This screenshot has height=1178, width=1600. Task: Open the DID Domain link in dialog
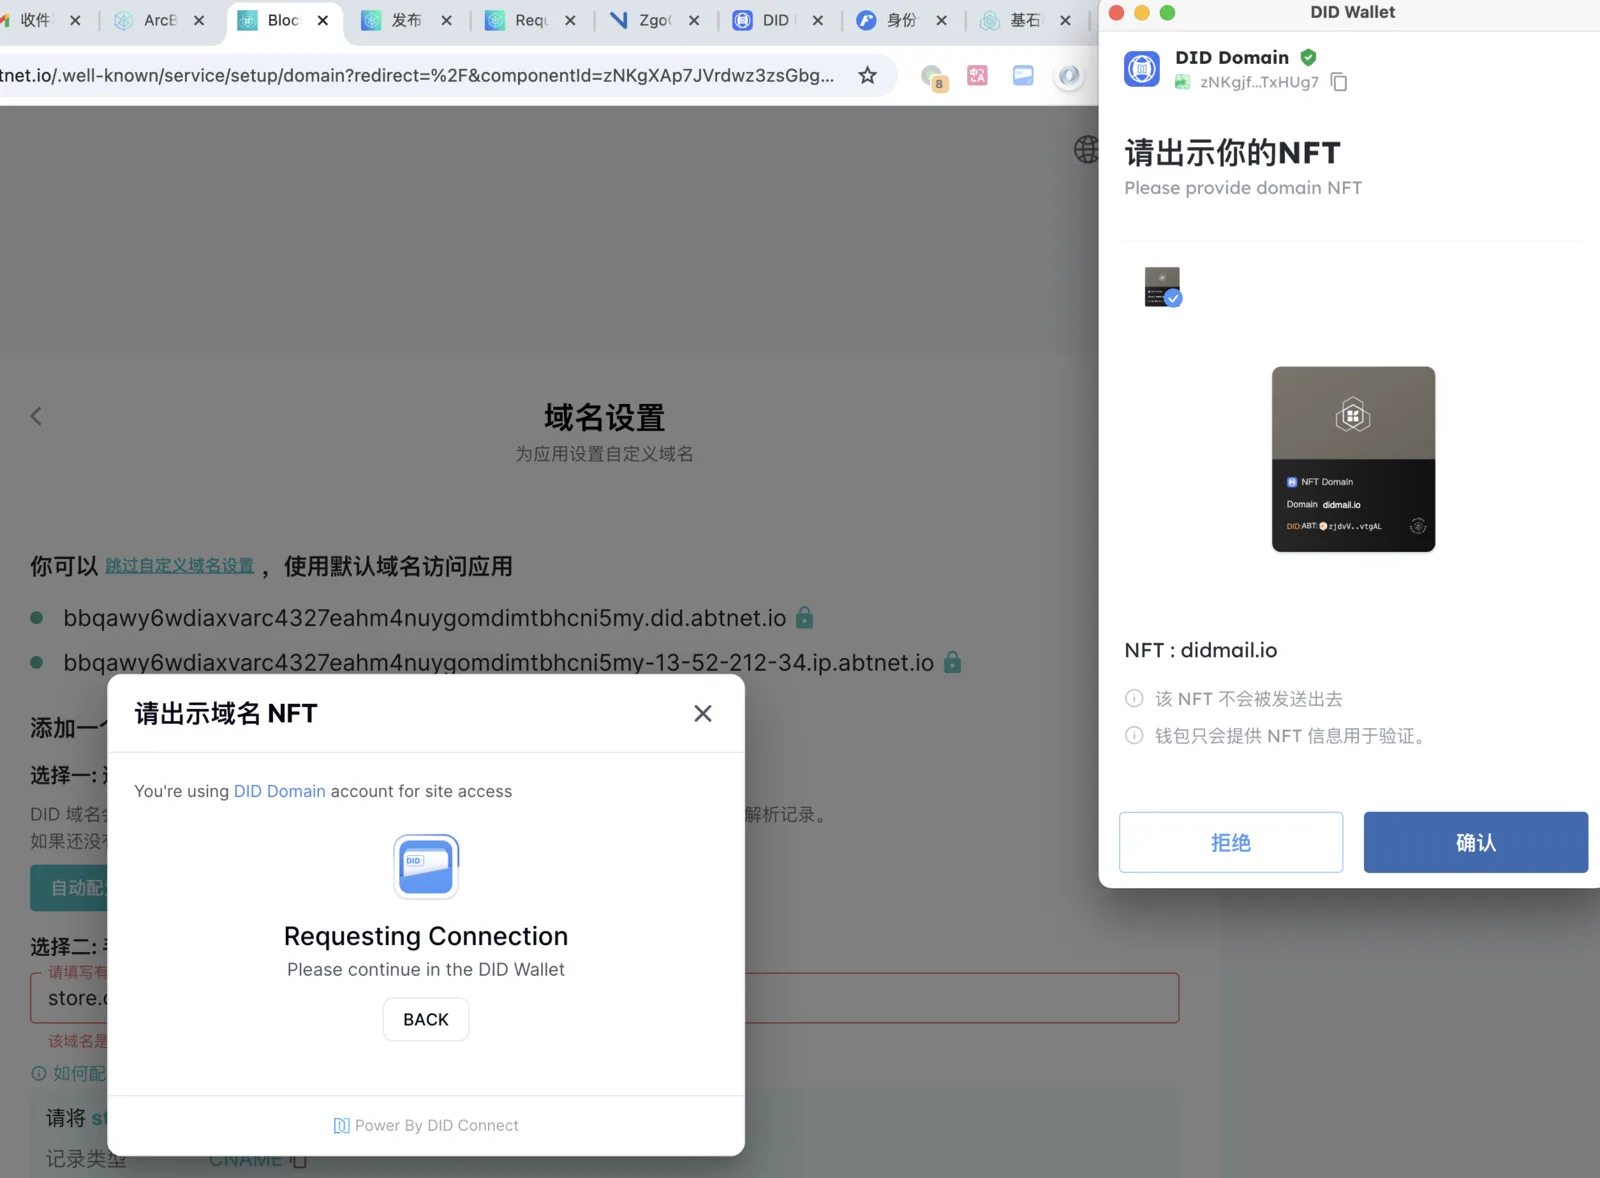[280, 791]
